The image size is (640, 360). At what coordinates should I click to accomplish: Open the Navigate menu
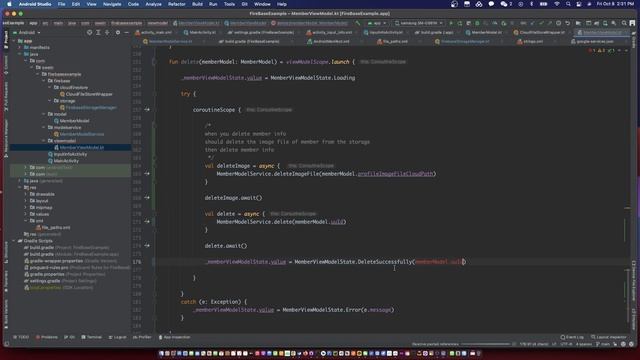coord(112,4)
